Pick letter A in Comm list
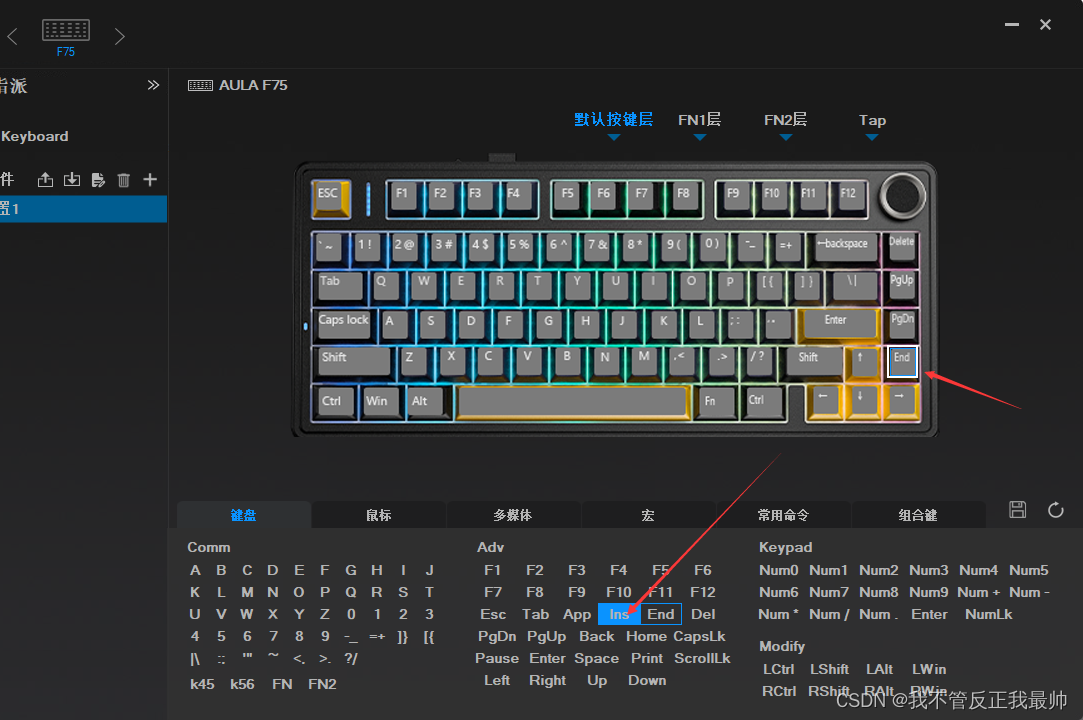This screenshot has width=1083, height=720. click(x=195, y=570)
